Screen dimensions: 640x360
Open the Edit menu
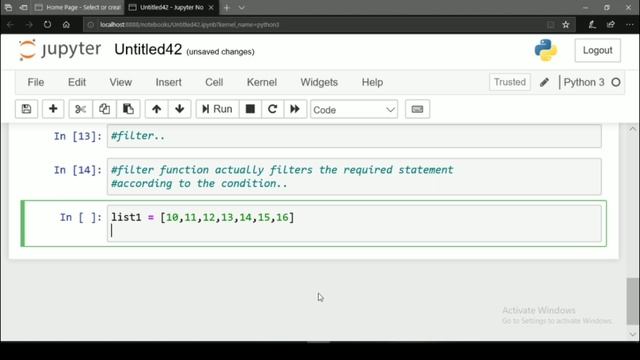click(x=77, y=82)
